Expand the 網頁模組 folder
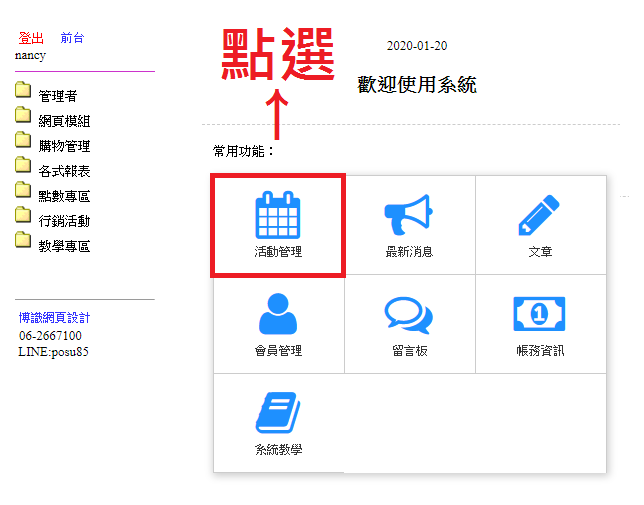 [64, 121]
